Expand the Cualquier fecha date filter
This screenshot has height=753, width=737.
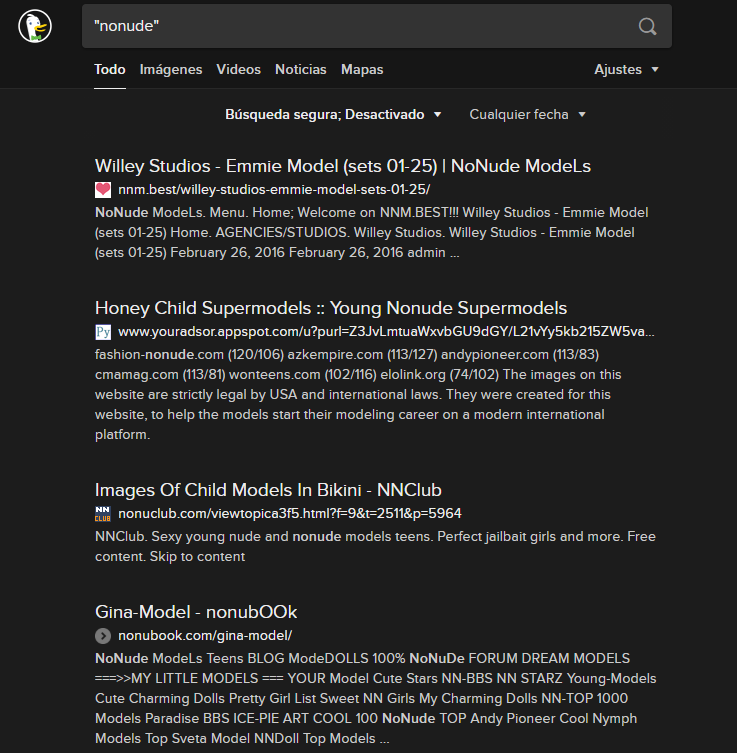click(527, 114)
